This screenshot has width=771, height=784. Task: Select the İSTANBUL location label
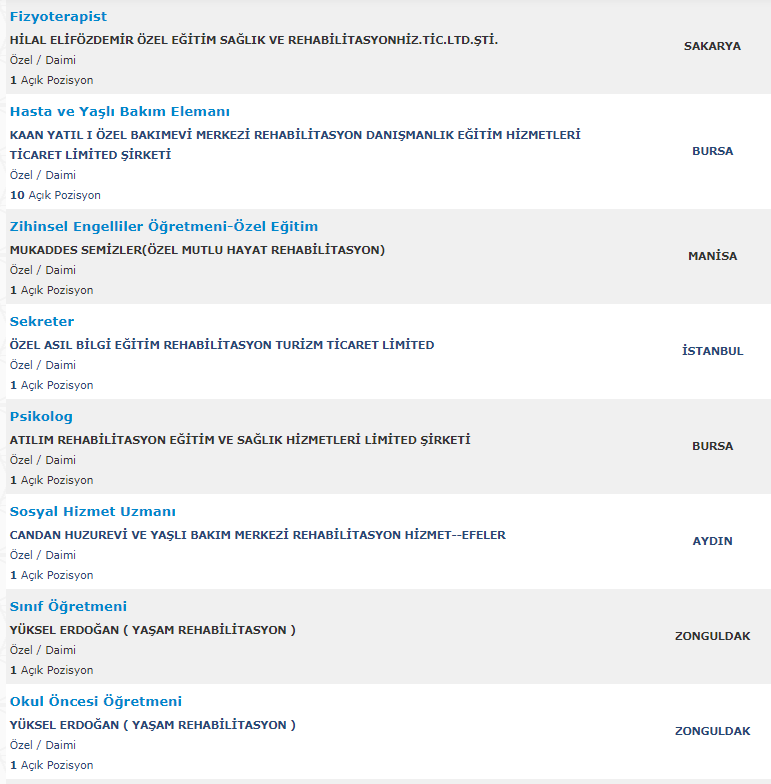tap(712, 351)
